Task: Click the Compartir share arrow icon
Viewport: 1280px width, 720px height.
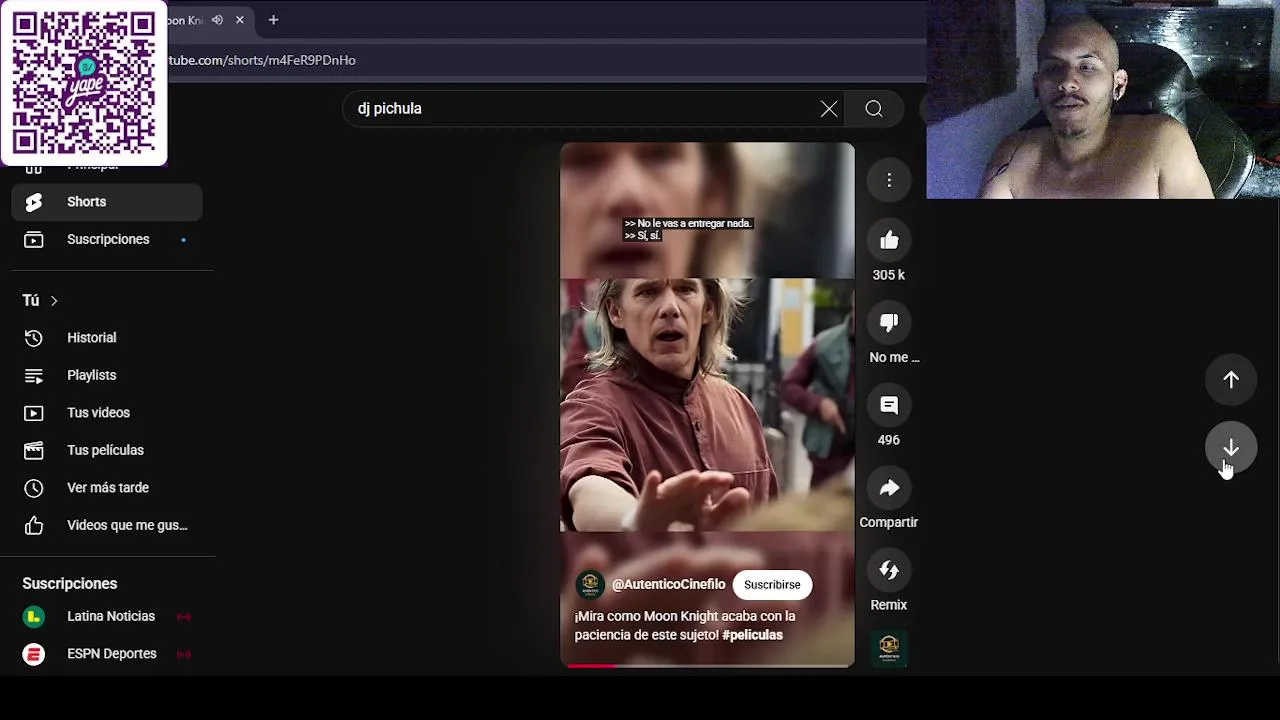Action: pyautogui.click(x=889, y=488)
